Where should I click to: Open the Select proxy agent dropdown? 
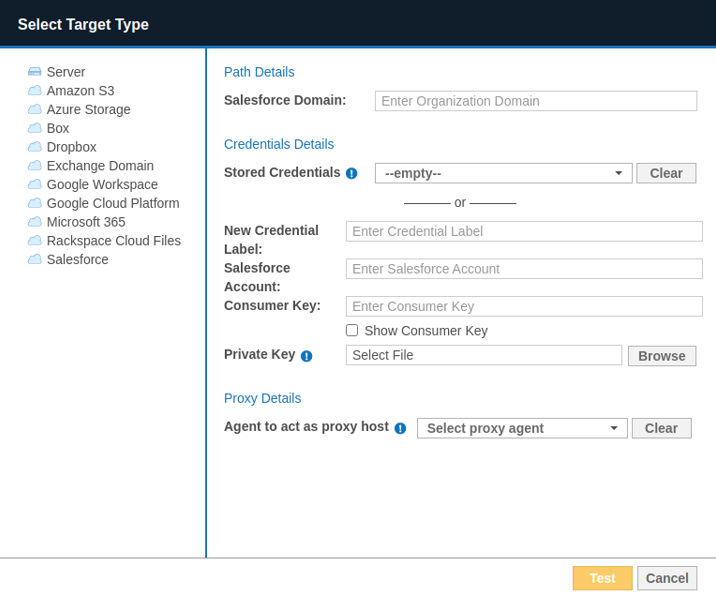point(521,428)
